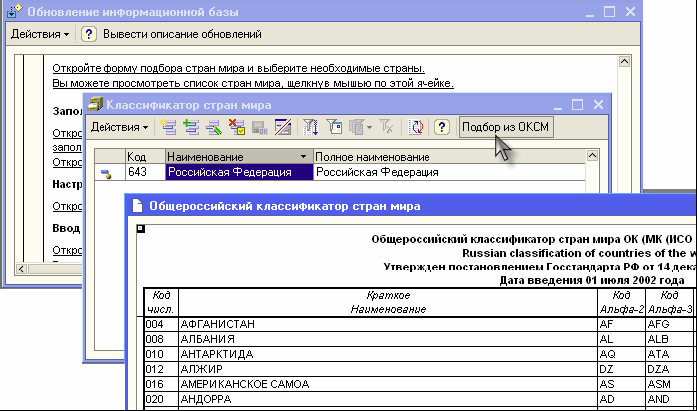The width and height of the screenshot is (697, 411).
Task: Click Вывести описание обновлений button
Action: tap(183, 34)
